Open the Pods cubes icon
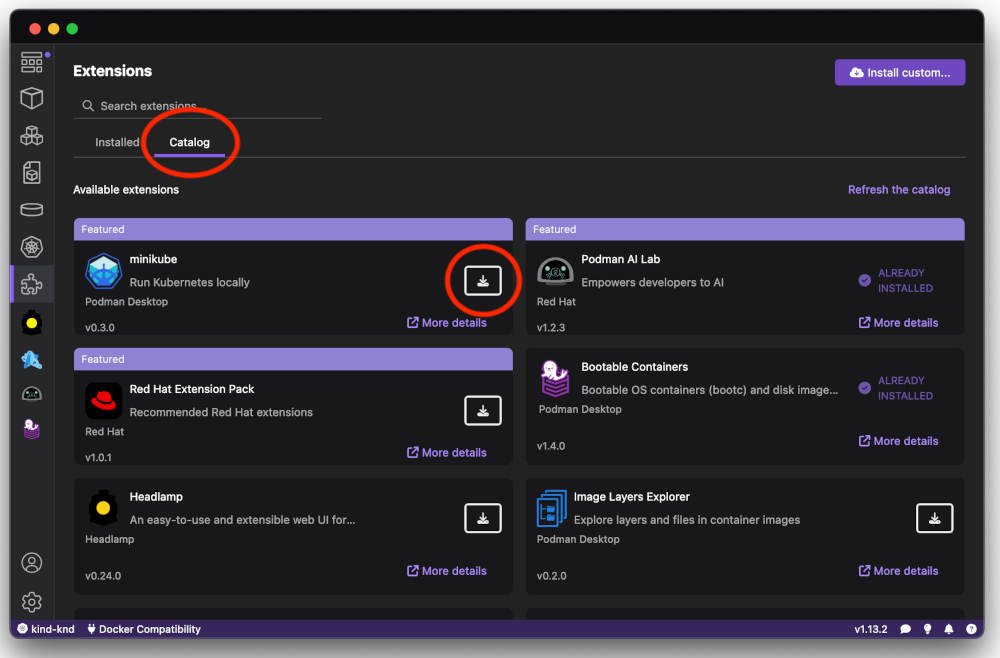Screen dimensions: 1000x658 32,135
